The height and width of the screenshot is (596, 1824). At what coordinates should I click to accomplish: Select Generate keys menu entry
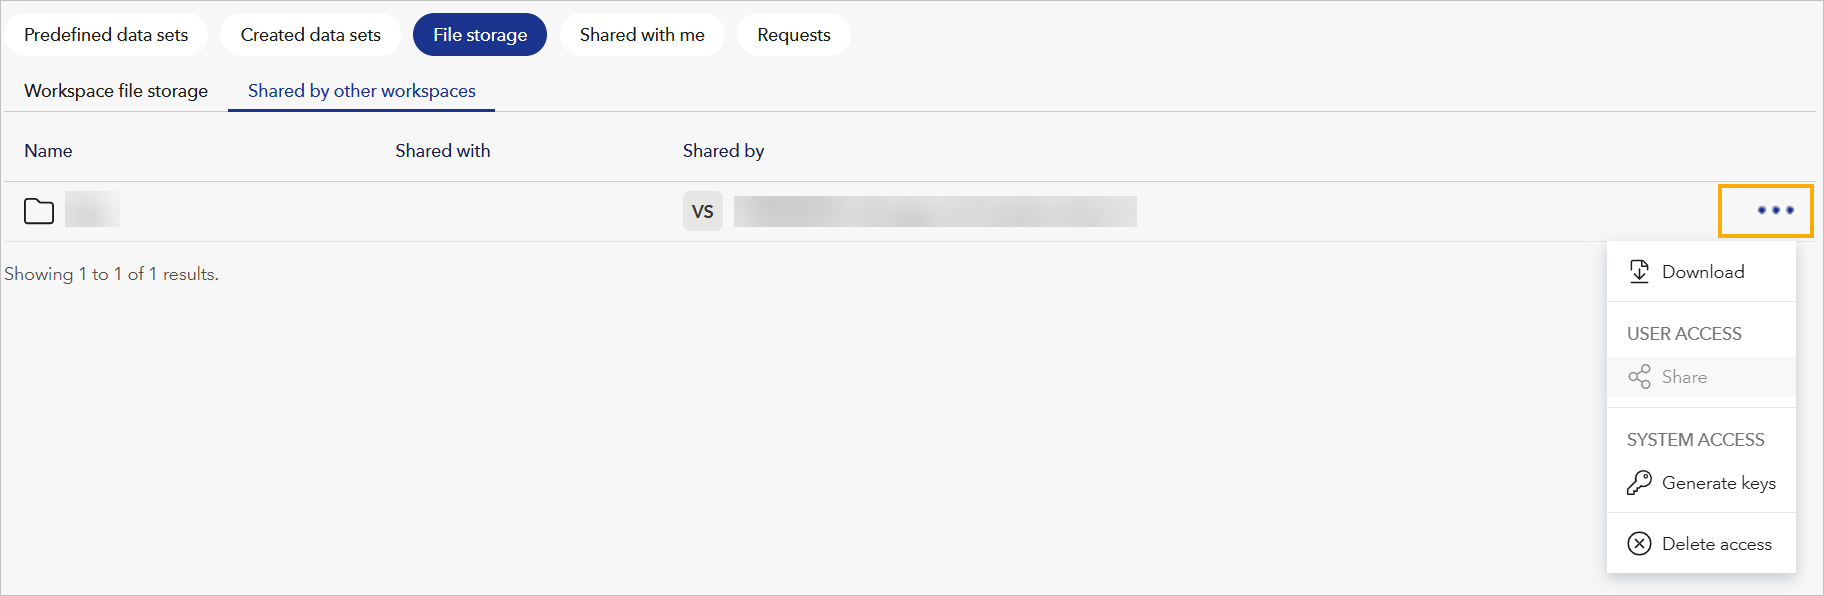(x=1719, y=483)
